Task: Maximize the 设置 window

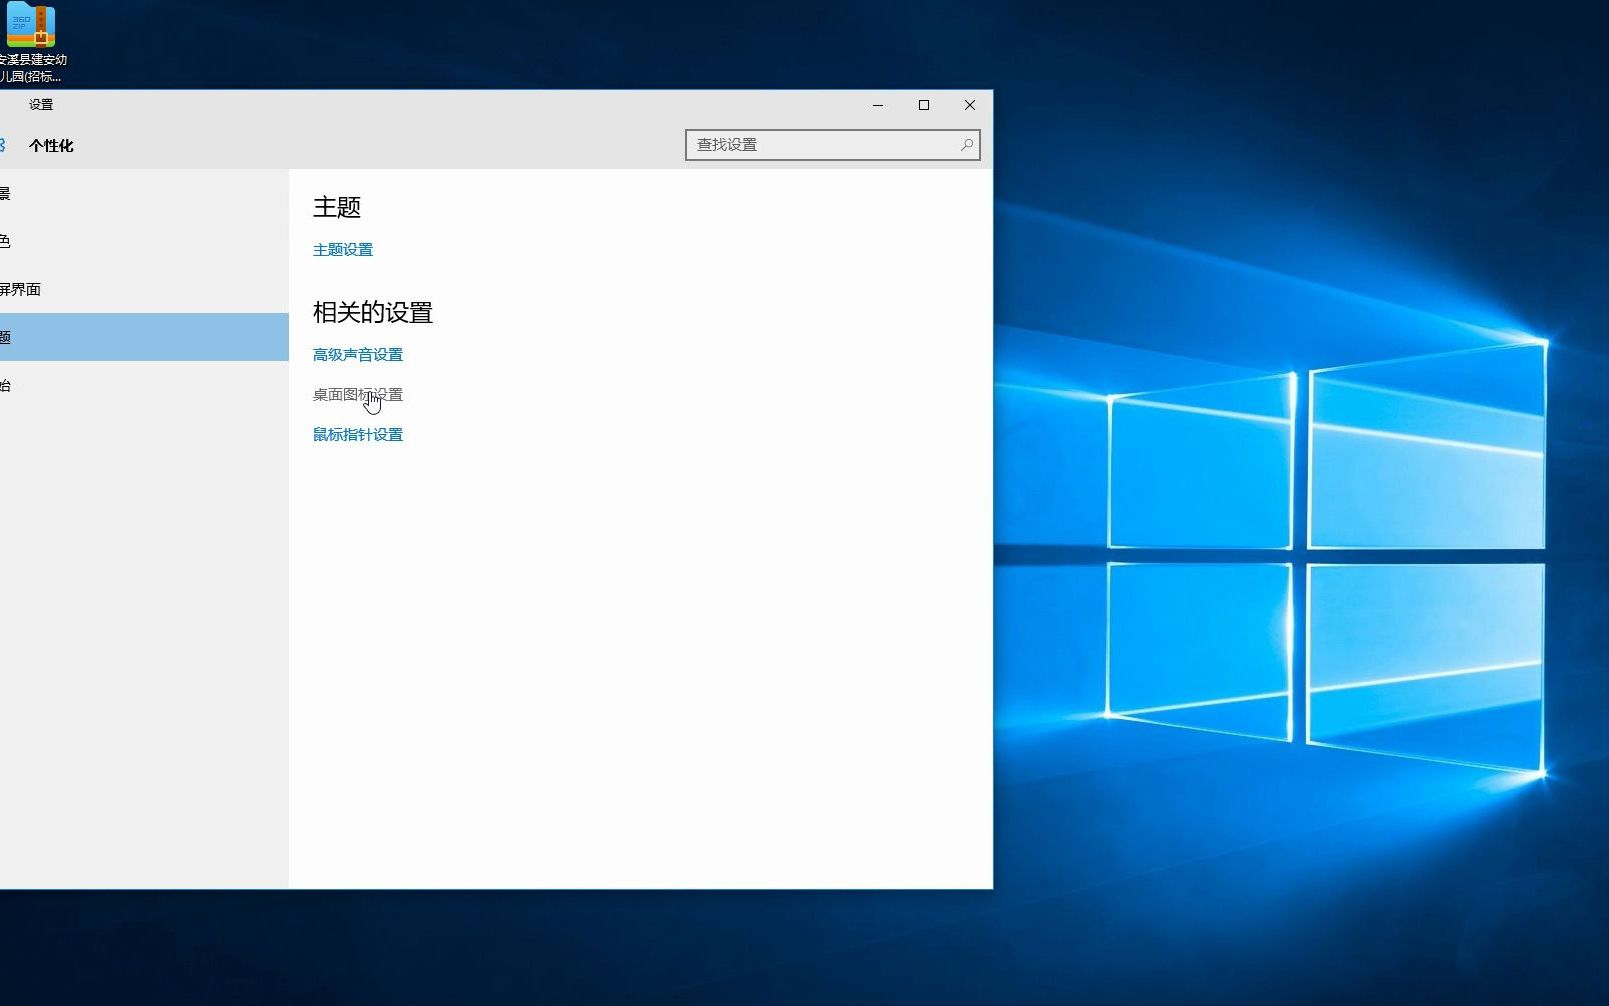Action: pos(924,105)
